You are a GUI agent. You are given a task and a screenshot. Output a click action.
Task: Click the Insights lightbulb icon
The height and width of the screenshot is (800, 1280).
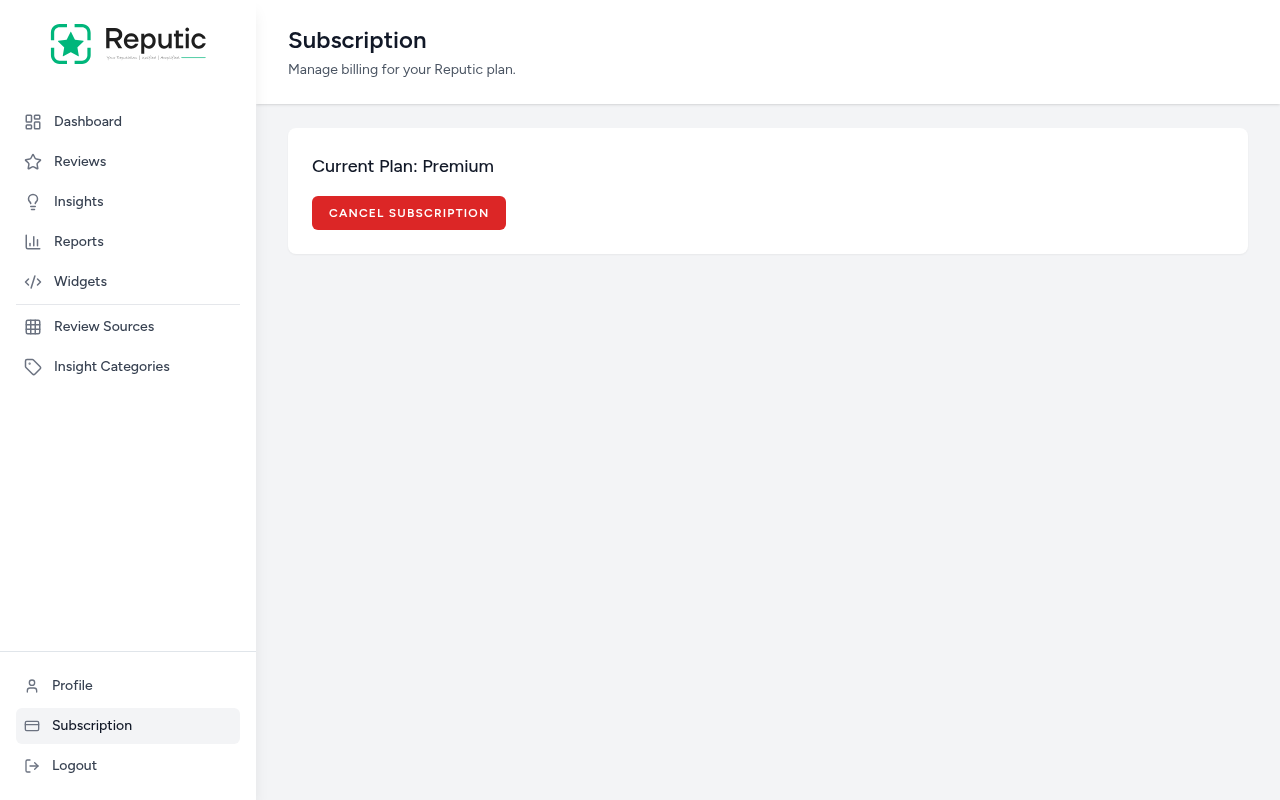tap(32, 201)
